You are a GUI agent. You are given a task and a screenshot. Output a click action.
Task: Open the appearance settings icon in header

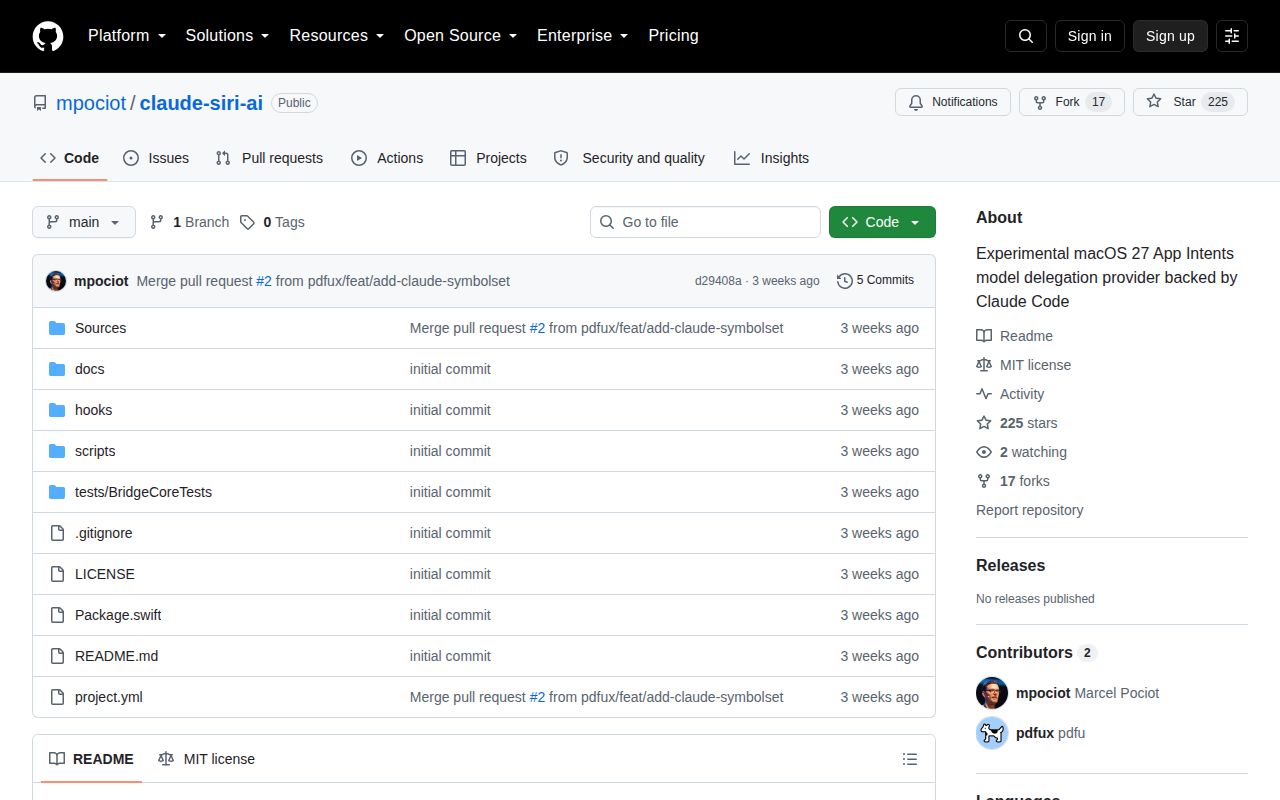click(x=1232, y=36)
